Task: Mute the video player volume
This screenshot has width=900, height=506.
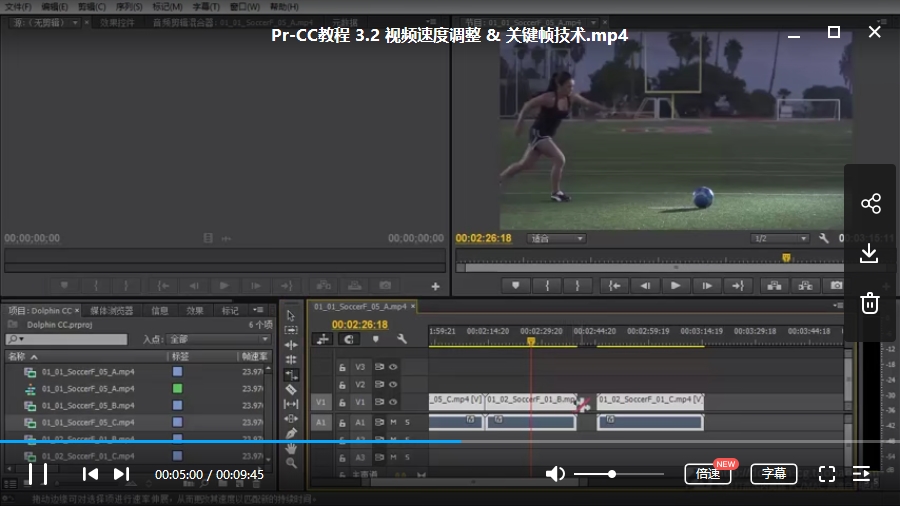Action: pyautogui.click(x=555, y=474)
